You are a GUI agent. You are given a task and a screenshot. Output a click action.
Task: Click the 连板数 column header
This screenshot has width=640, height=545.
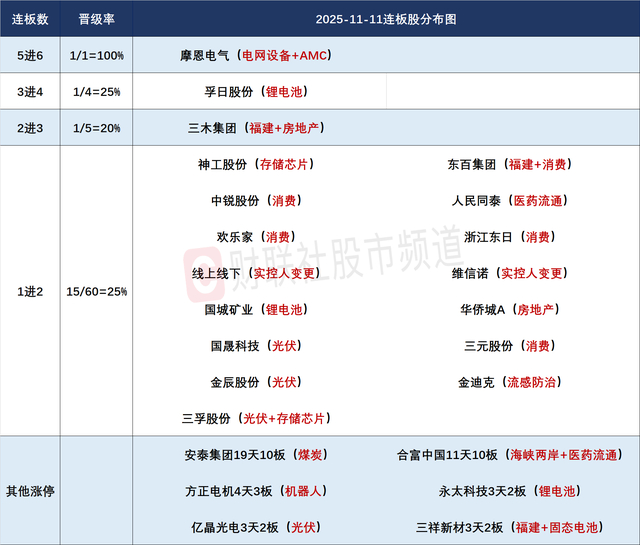[30, 19]
